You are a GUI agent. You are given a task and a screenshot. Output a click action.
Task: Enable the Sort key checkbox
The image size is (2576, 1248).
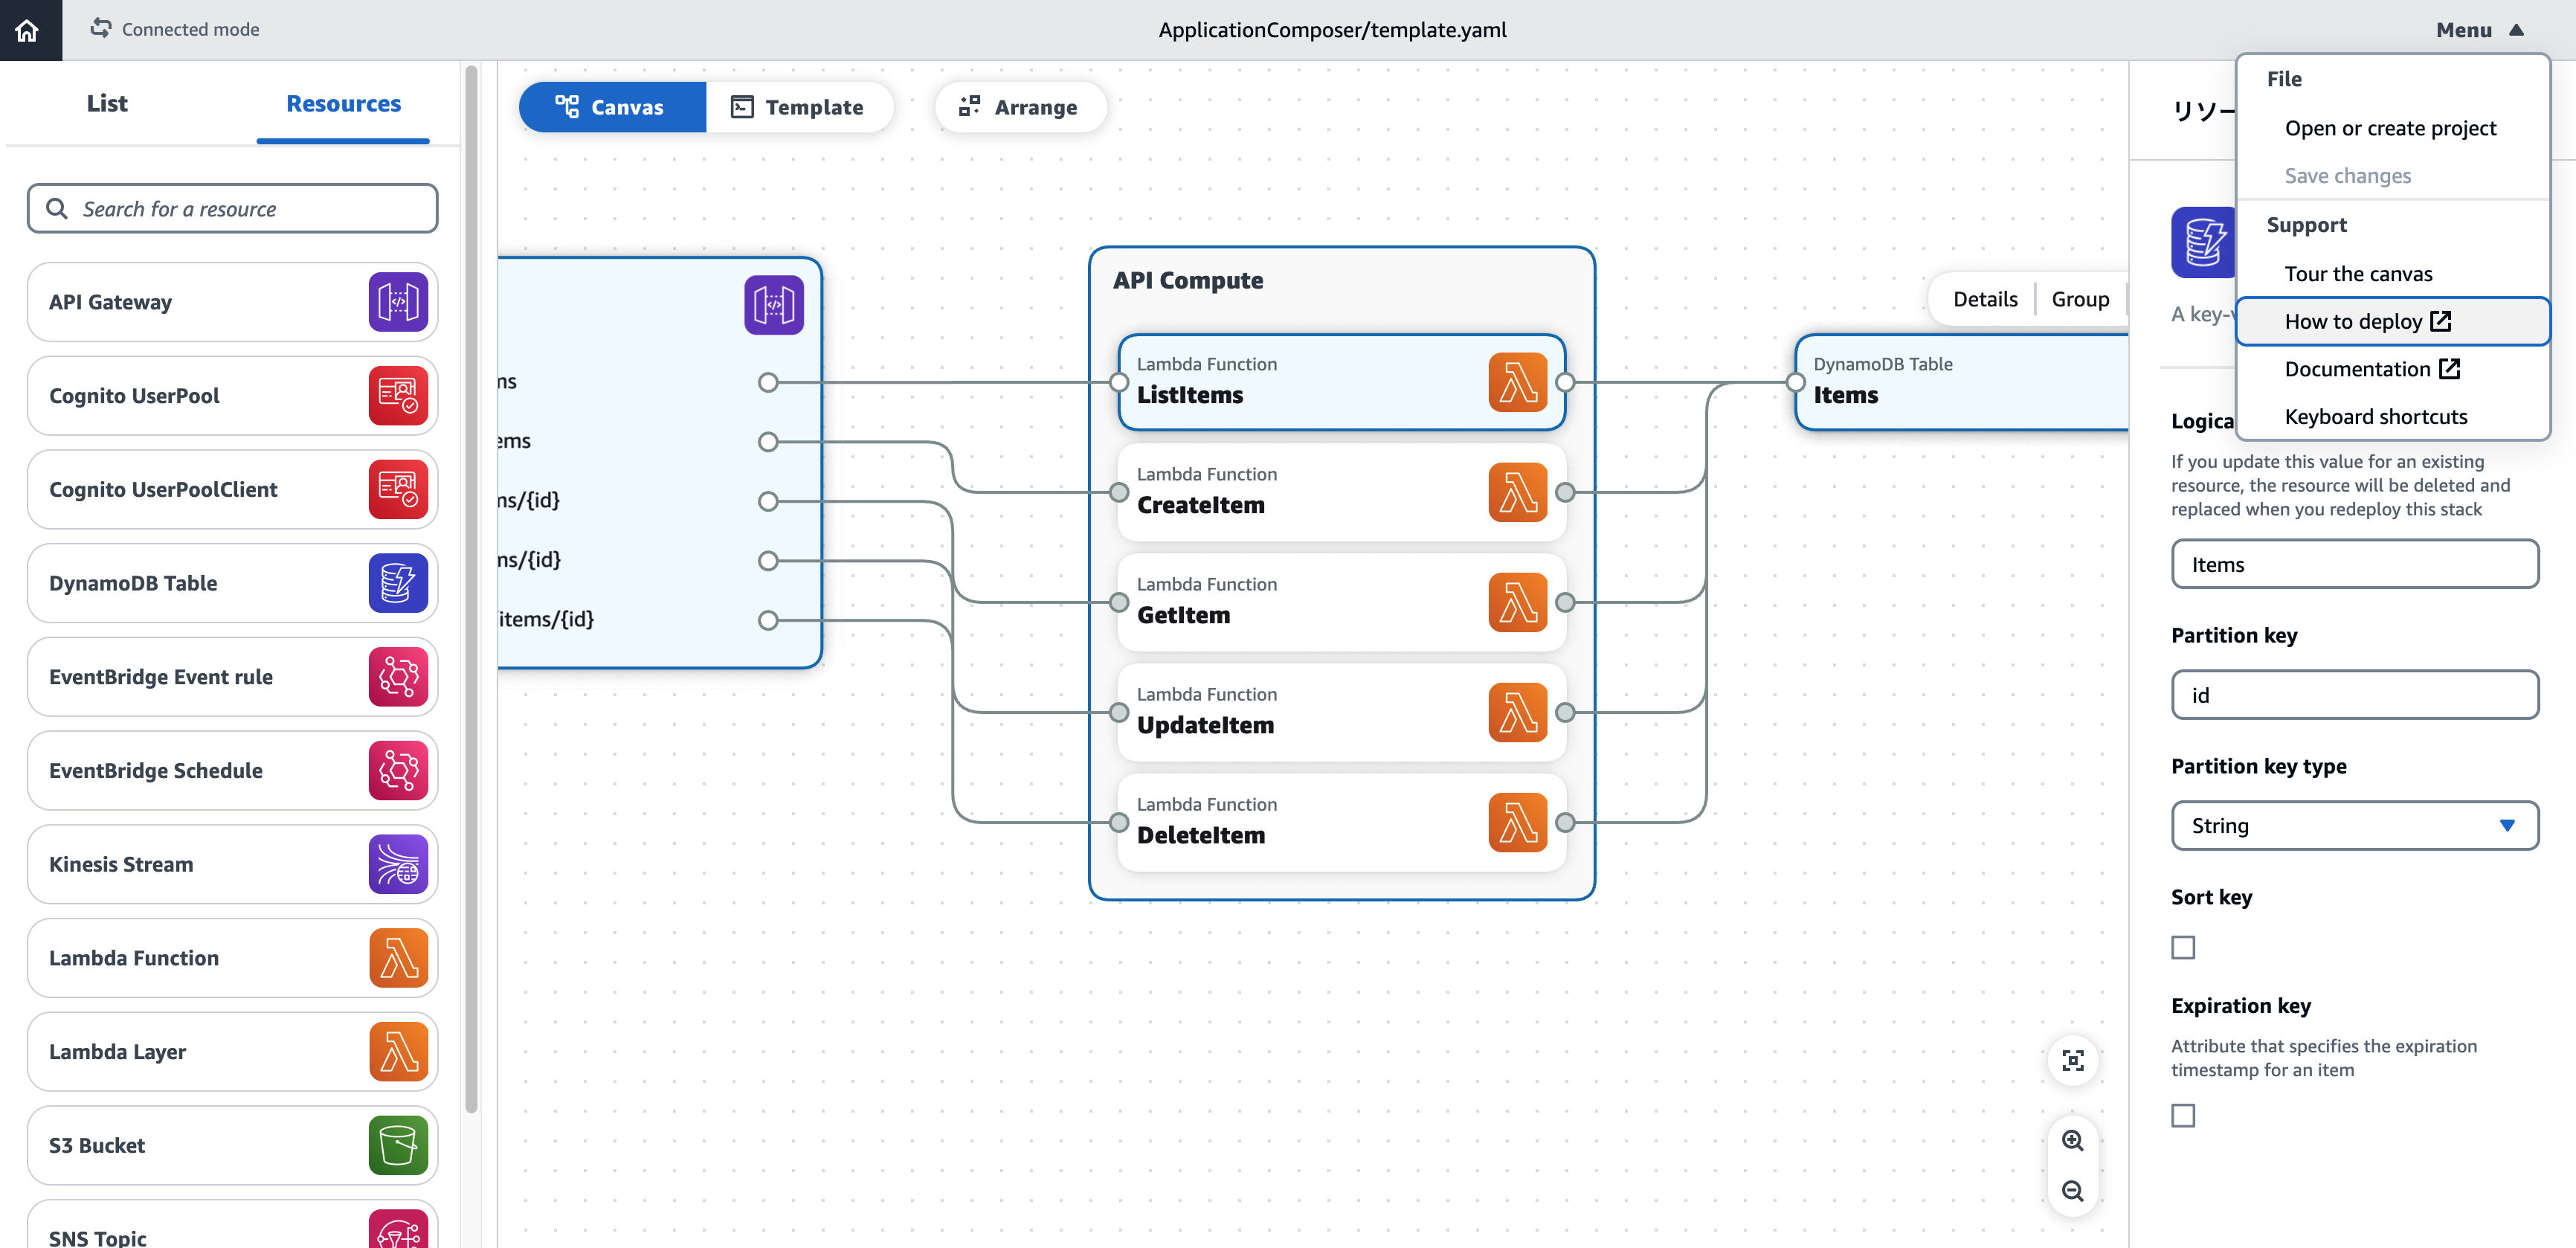[x=2183, y=947]
